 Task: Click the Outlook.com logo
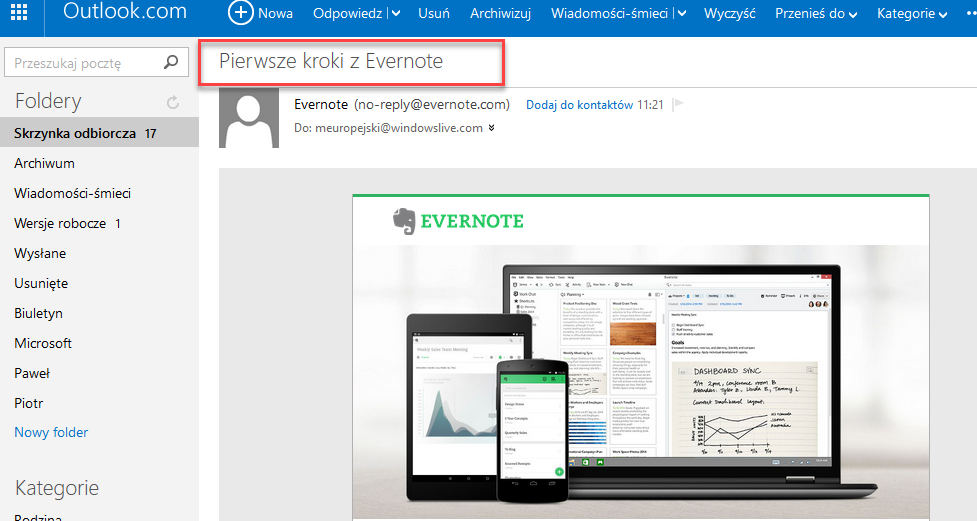point(125,11)
